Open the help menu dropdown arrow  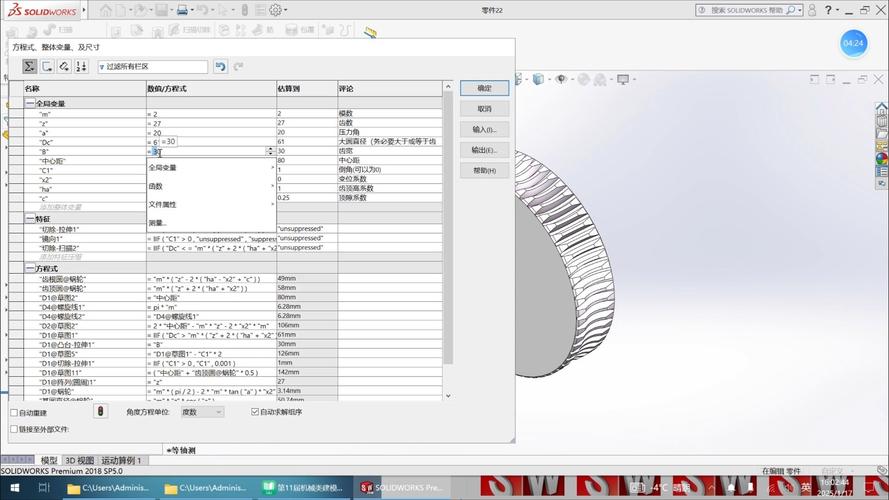click(837, 10)
